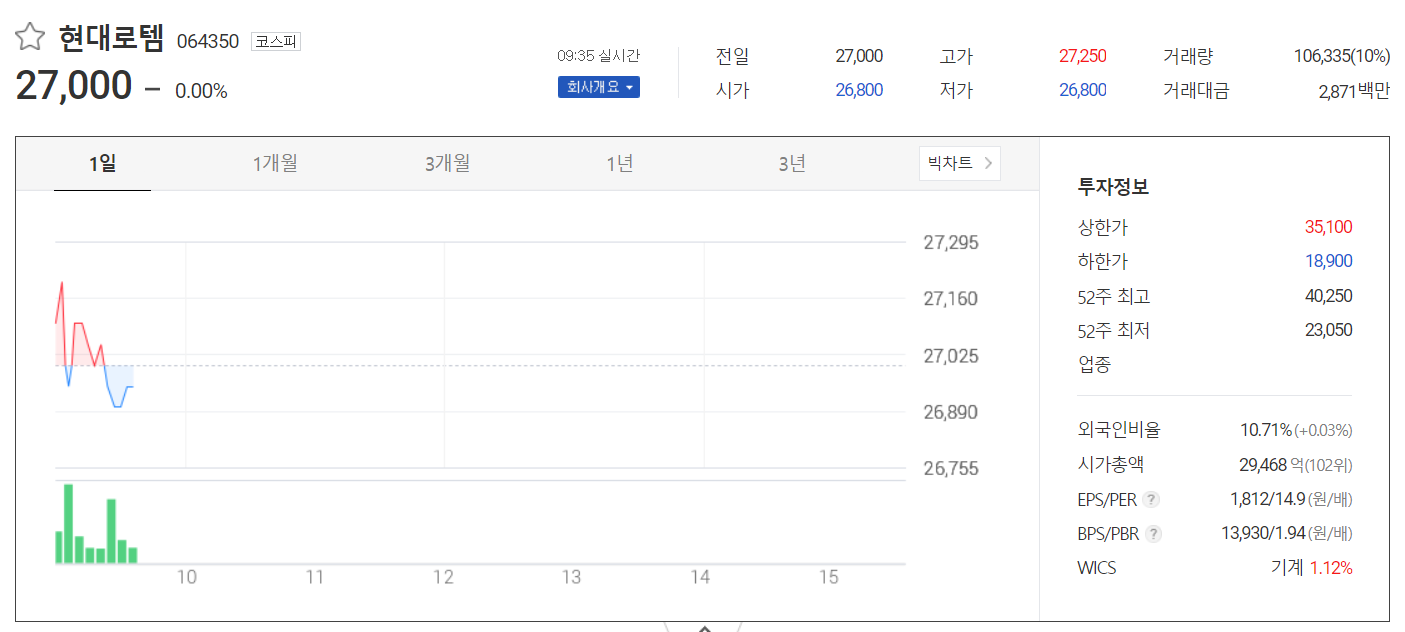Click the 15 o'clock x-axis label
The height and width of the screenshot is (632, 1405).
[828, 577]
